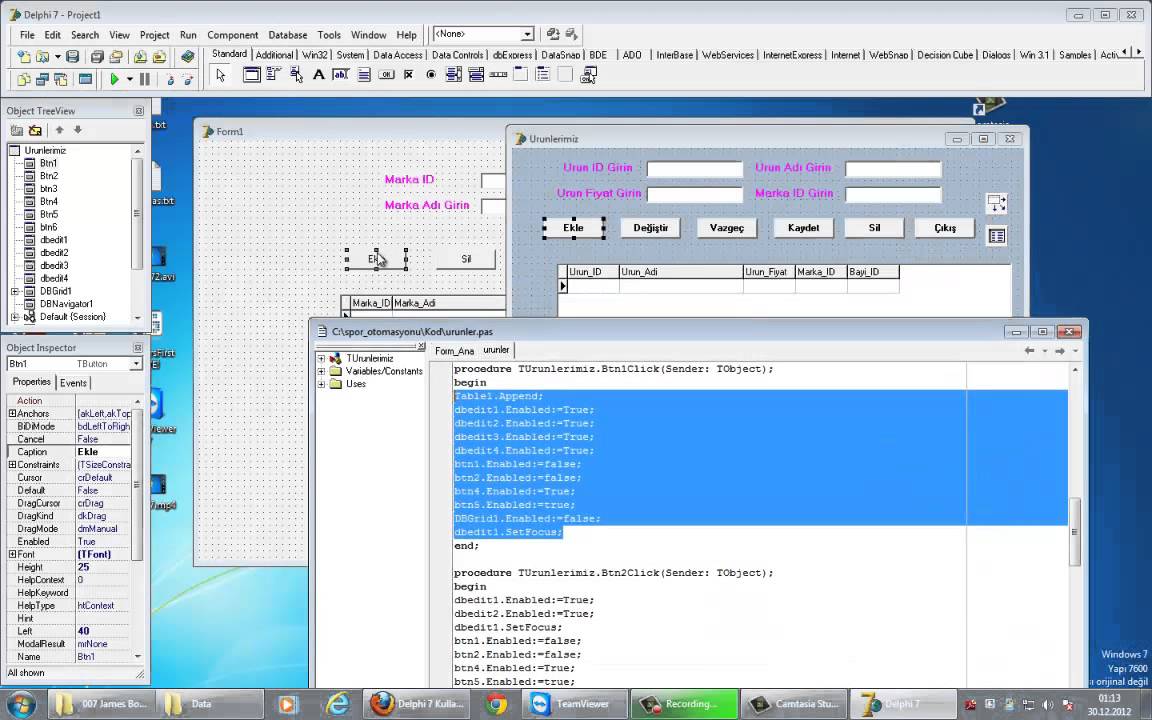Pick the ListBox component in palette
1152x720 pixels.
pyautogui.click(x=453, y=74)
